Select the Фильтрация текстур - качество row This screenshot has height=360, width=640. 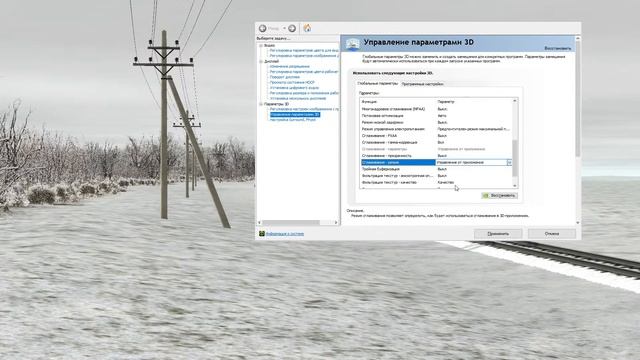click(436, 182)
